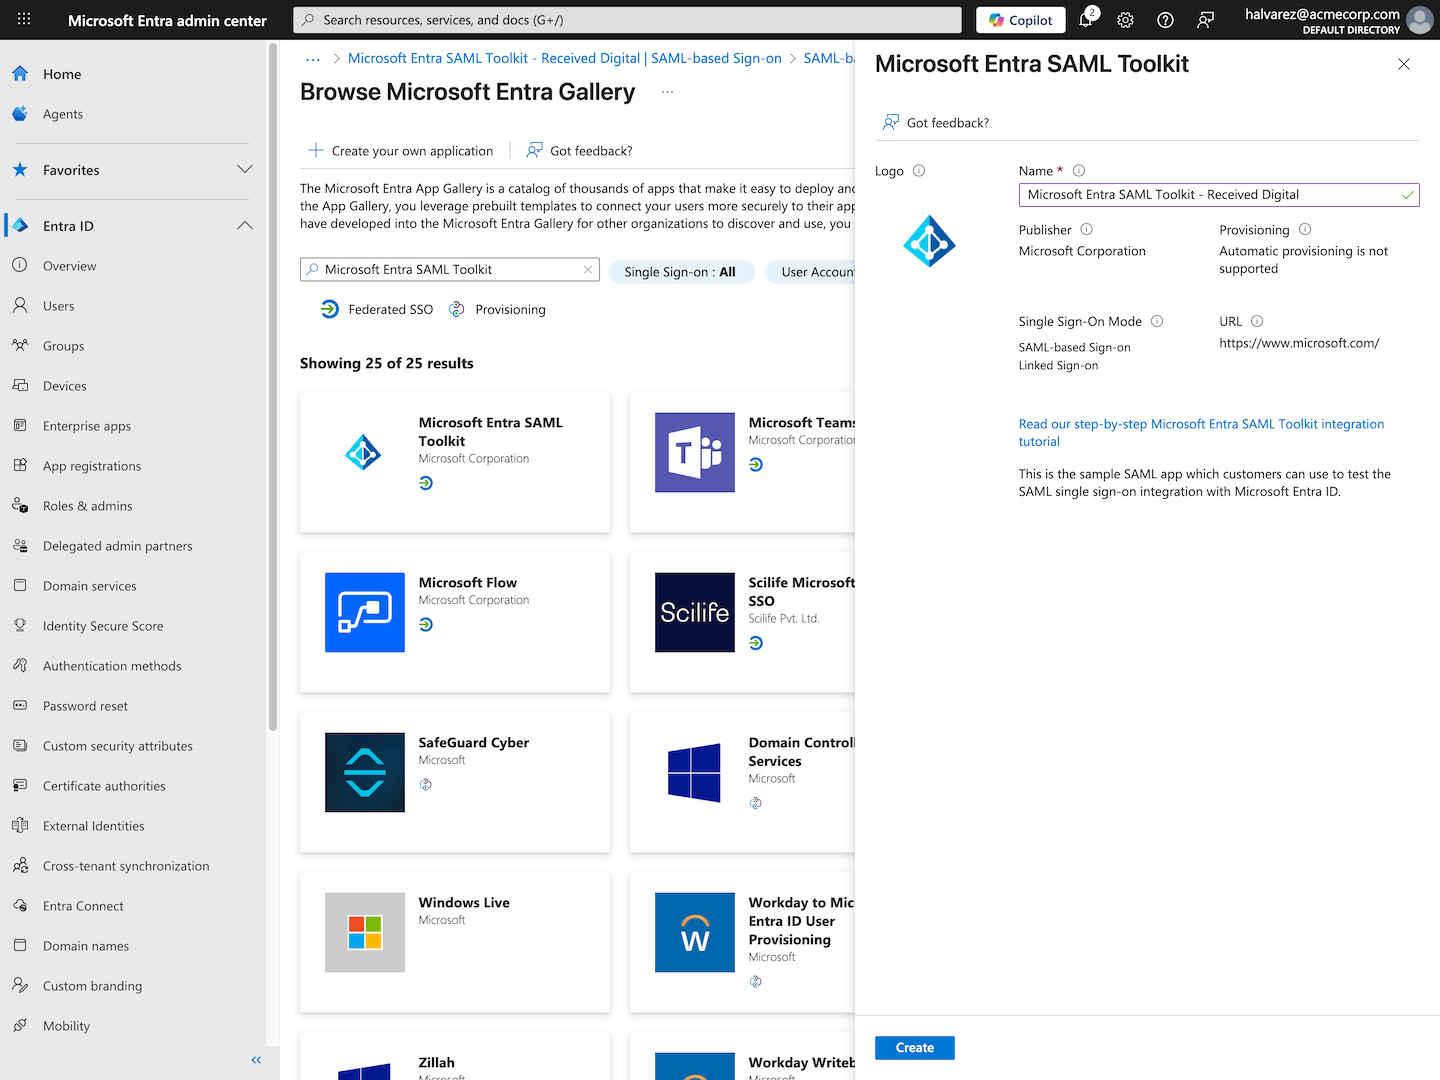Expand the Favorites section
Screen dimensions: 1440x1080
[x=245, y=170]
